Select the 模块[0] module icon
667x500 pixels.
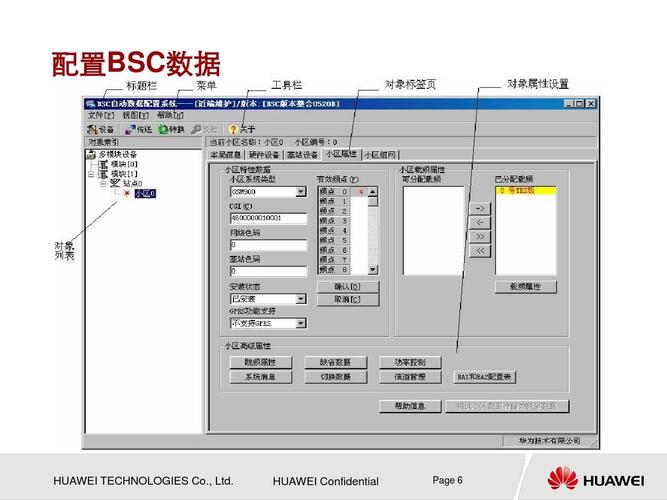point(103,164)
